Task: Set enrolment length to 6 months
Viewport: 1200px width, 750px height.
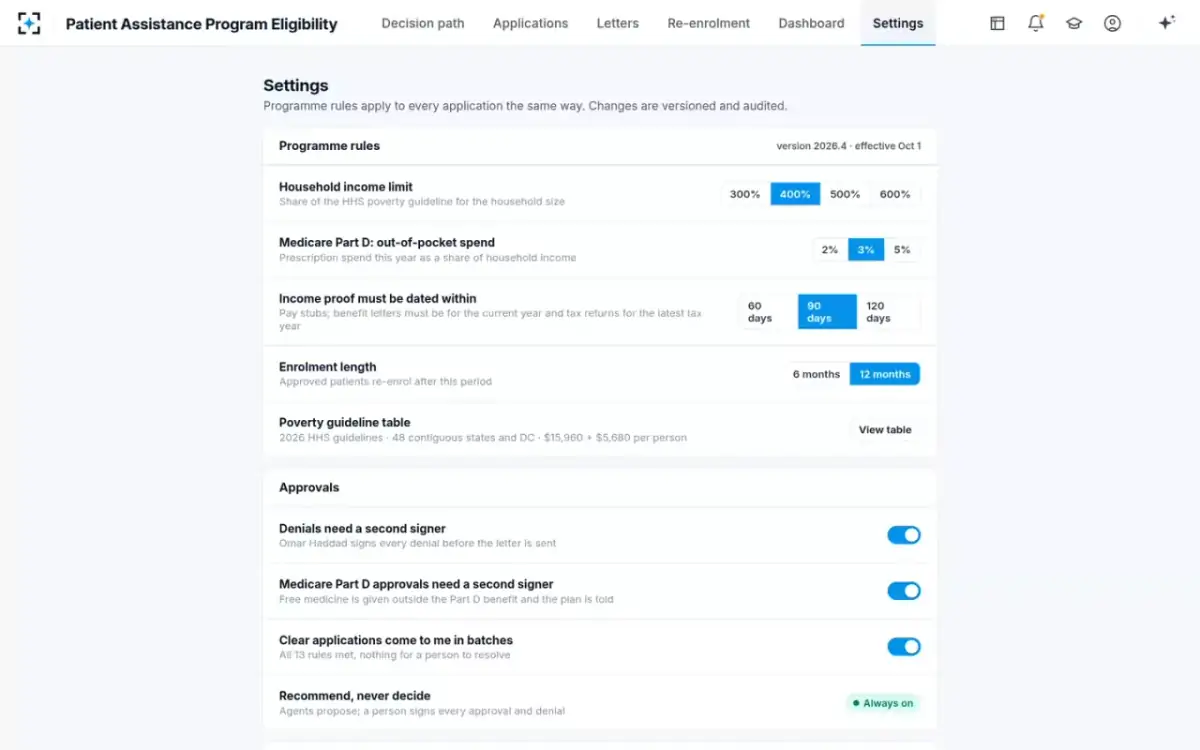Action: coord(816,374)
